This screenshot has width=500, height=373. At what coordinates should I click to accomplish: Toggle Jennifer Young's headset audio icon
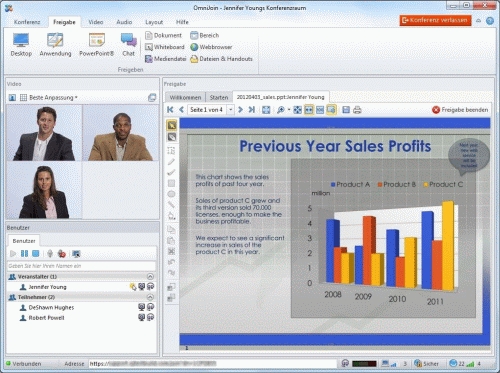coord(151,286)
